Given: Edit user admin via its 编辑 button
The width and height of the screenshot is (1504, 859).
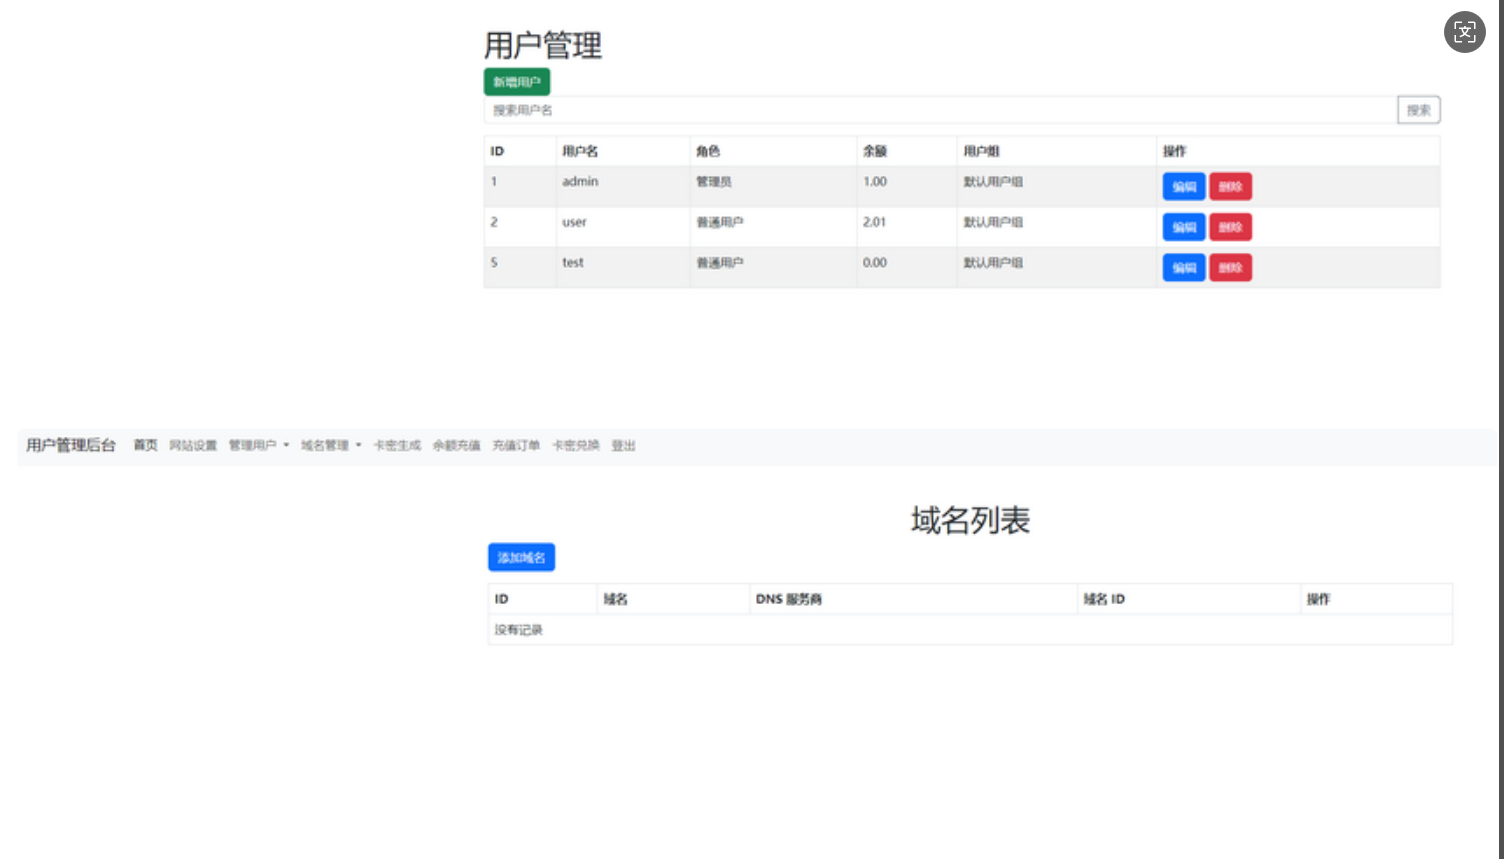Looking at the screenshot, I should (1183, 186).
